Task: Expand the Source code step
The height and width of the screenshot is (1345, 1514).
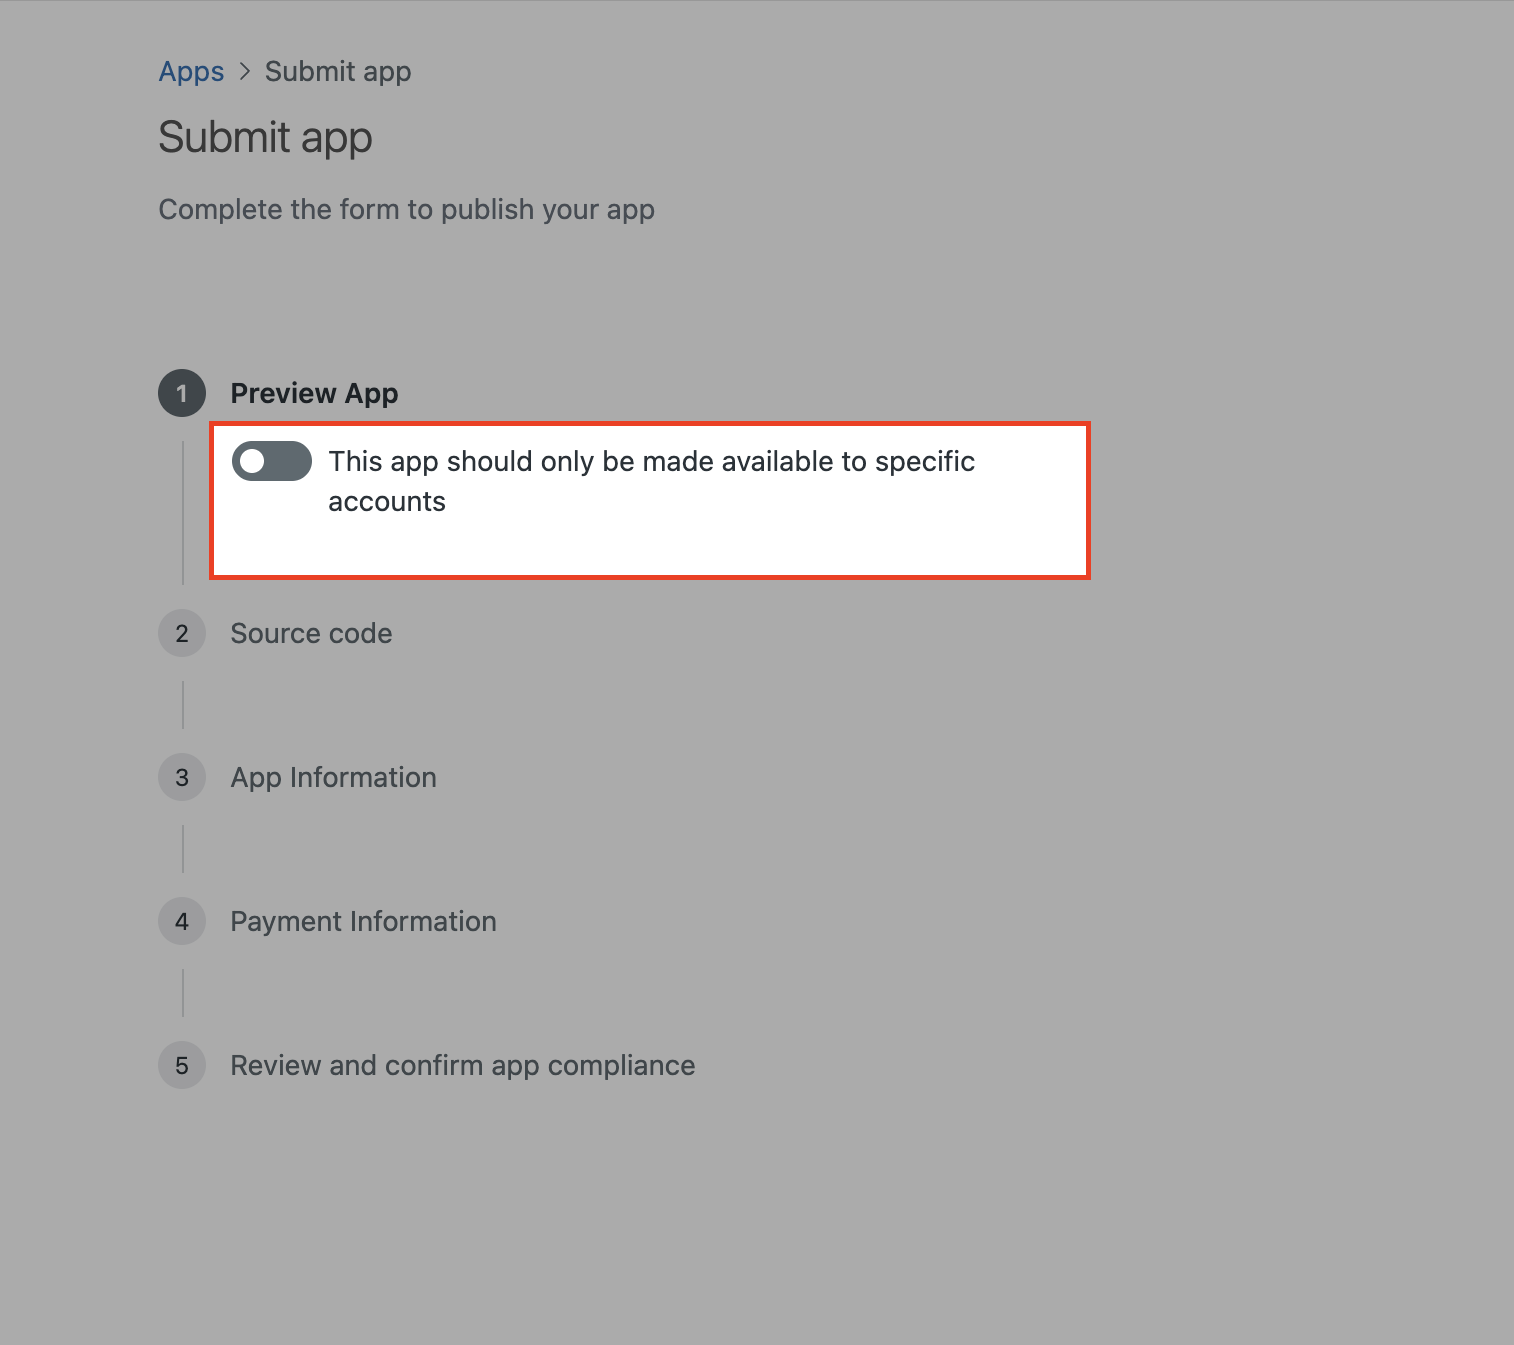Action: tap(311, 633)
